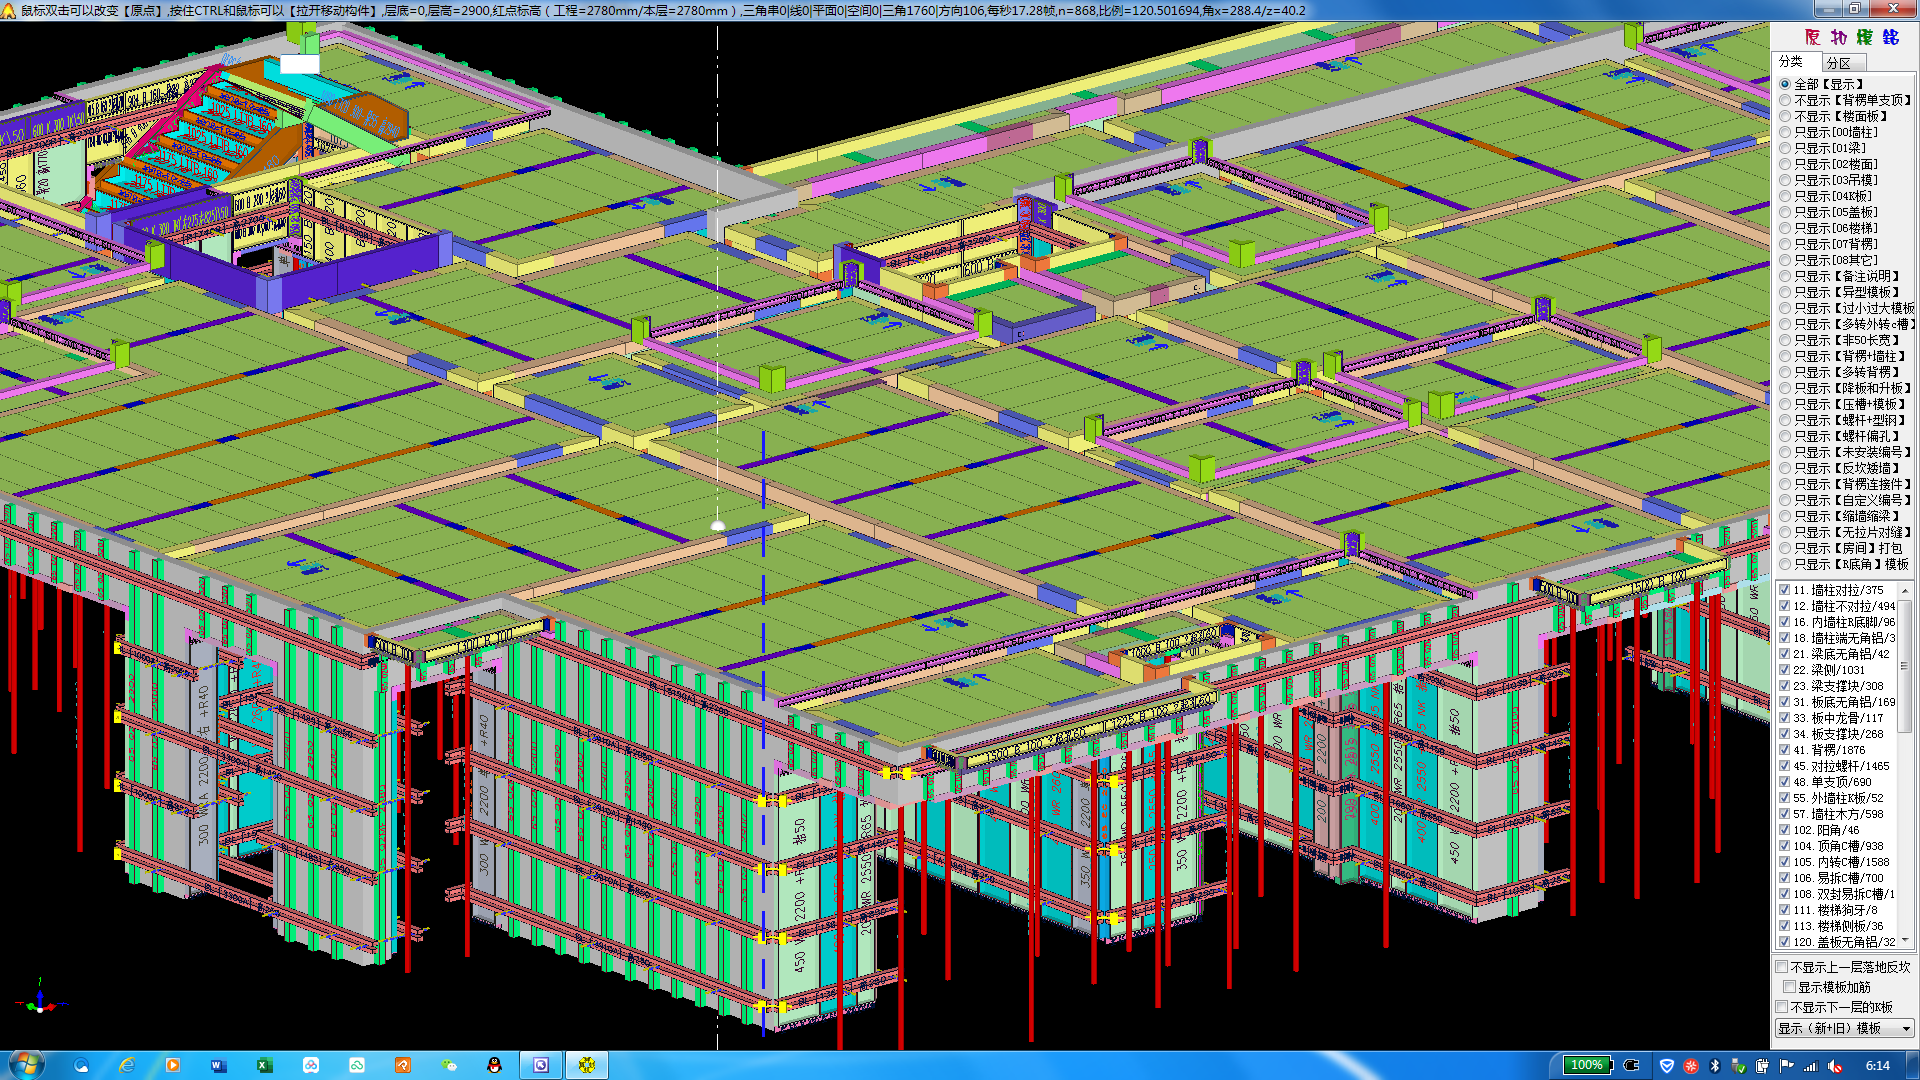Select radio 只显示[01梁]
The height and width of the screenshot is (1080, 1920).
click(1785, 148)
